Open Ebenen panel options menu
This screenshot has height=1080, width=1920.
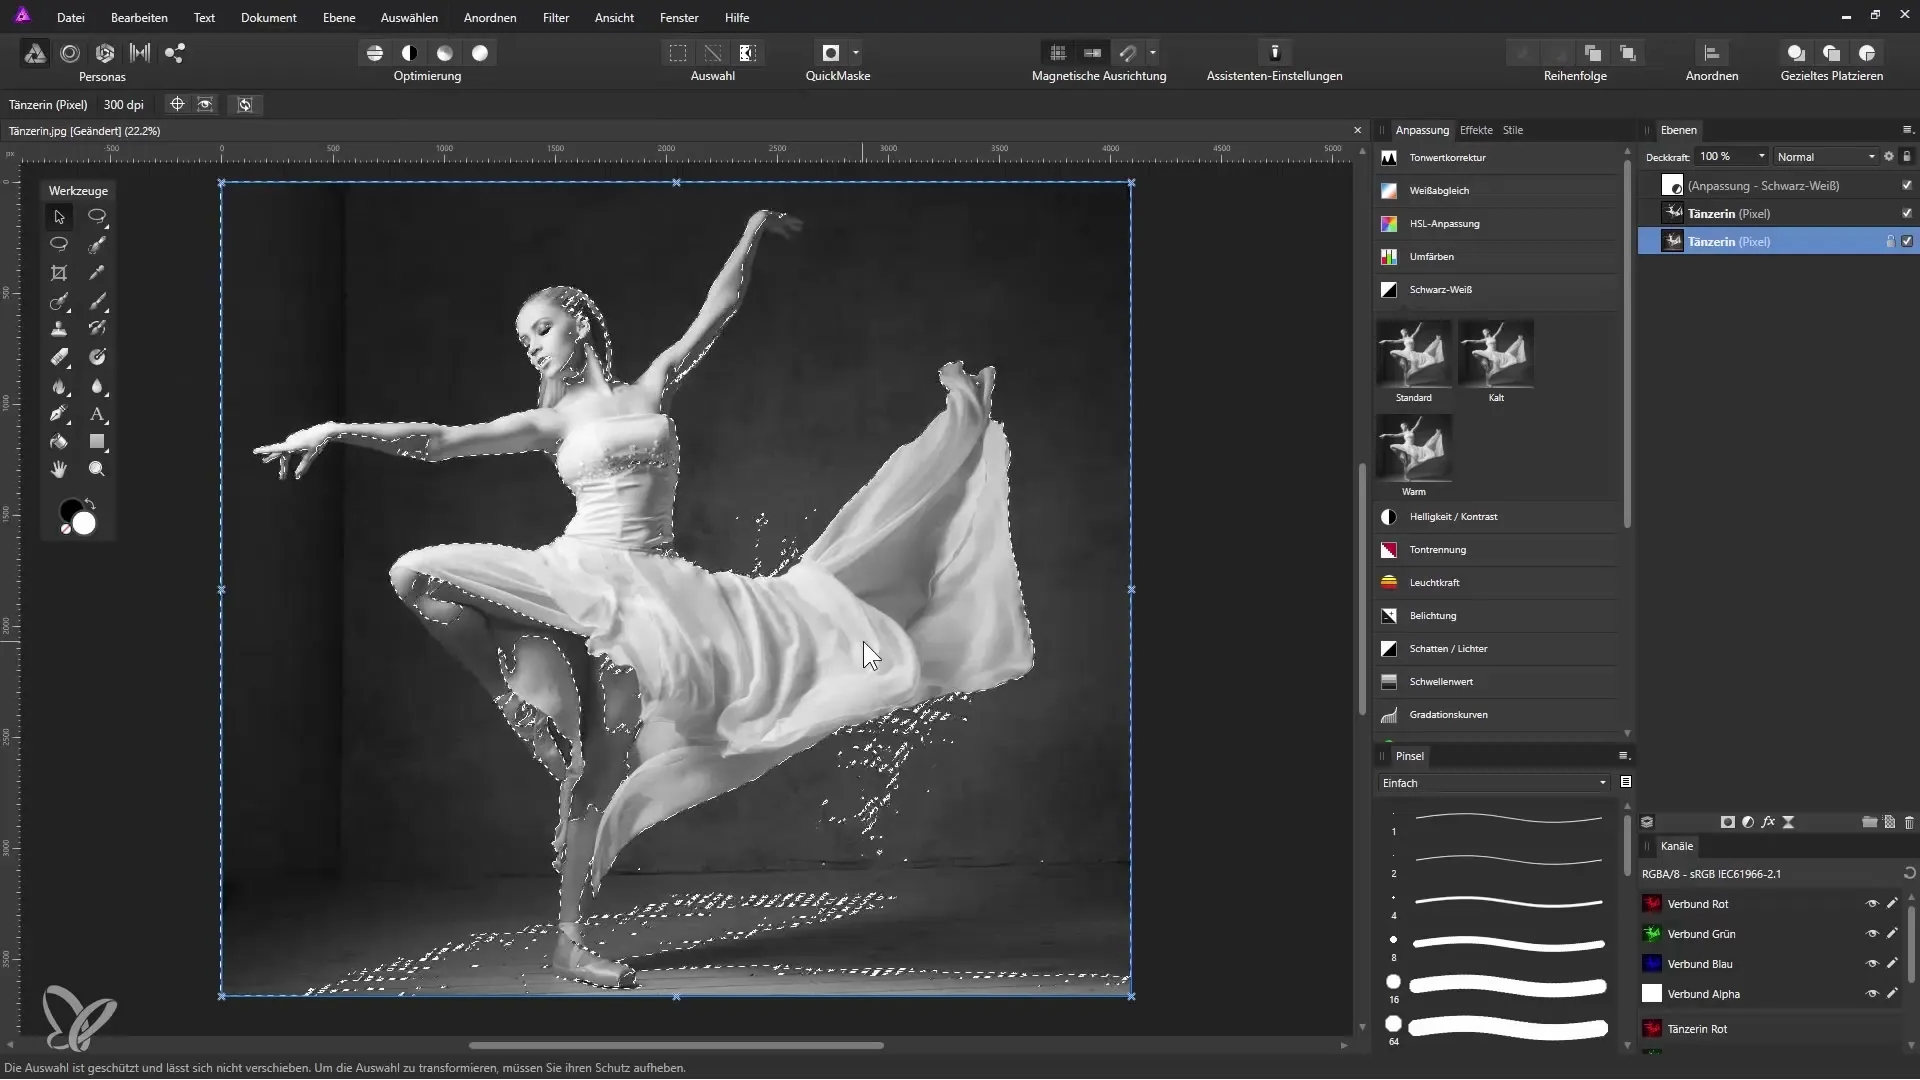point(1907,130)
